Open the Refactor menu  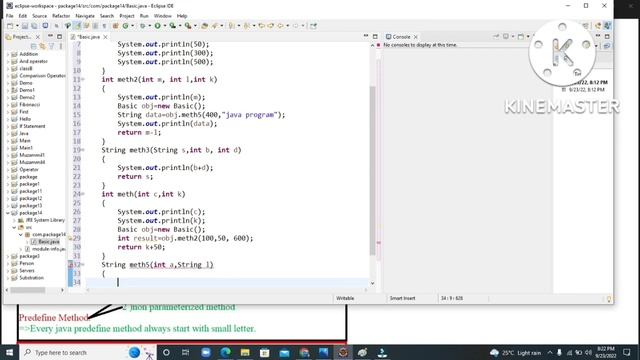tap(61, 16)
